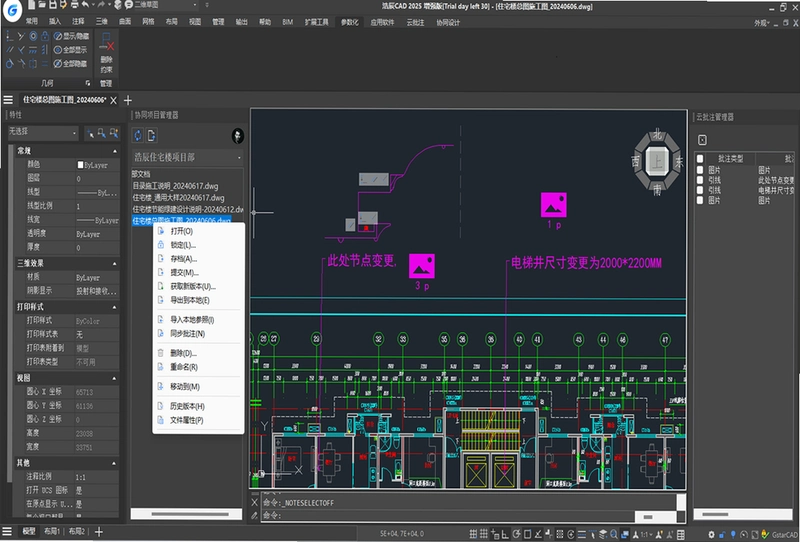
Task: Click the settings gear icon in status bar
Action: tap(711, 534)
